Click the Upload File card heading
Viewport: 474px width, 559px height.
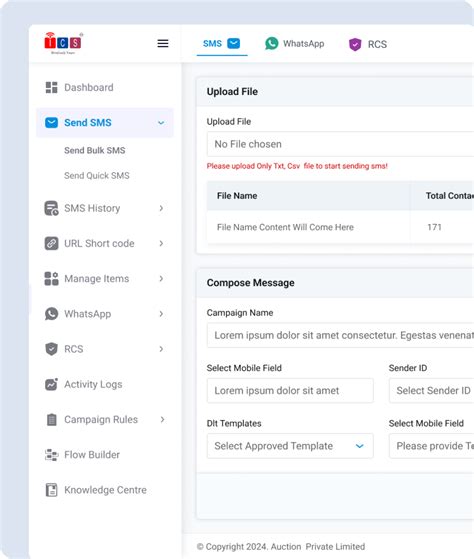[x=232, y=92]
